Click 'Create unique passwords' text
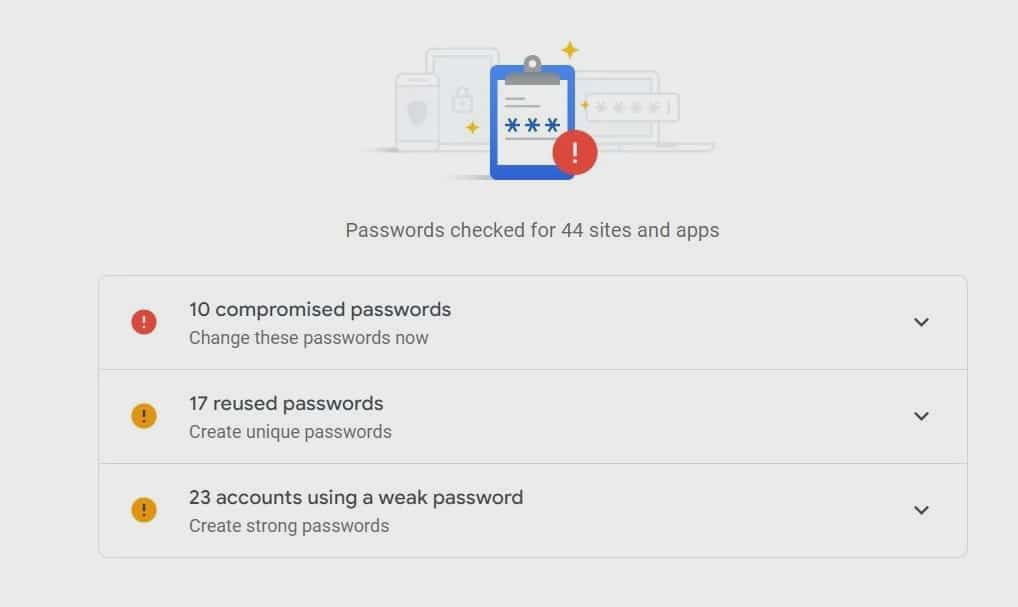The width and height of the screenshot is (1018, 607). click(290, 432)
